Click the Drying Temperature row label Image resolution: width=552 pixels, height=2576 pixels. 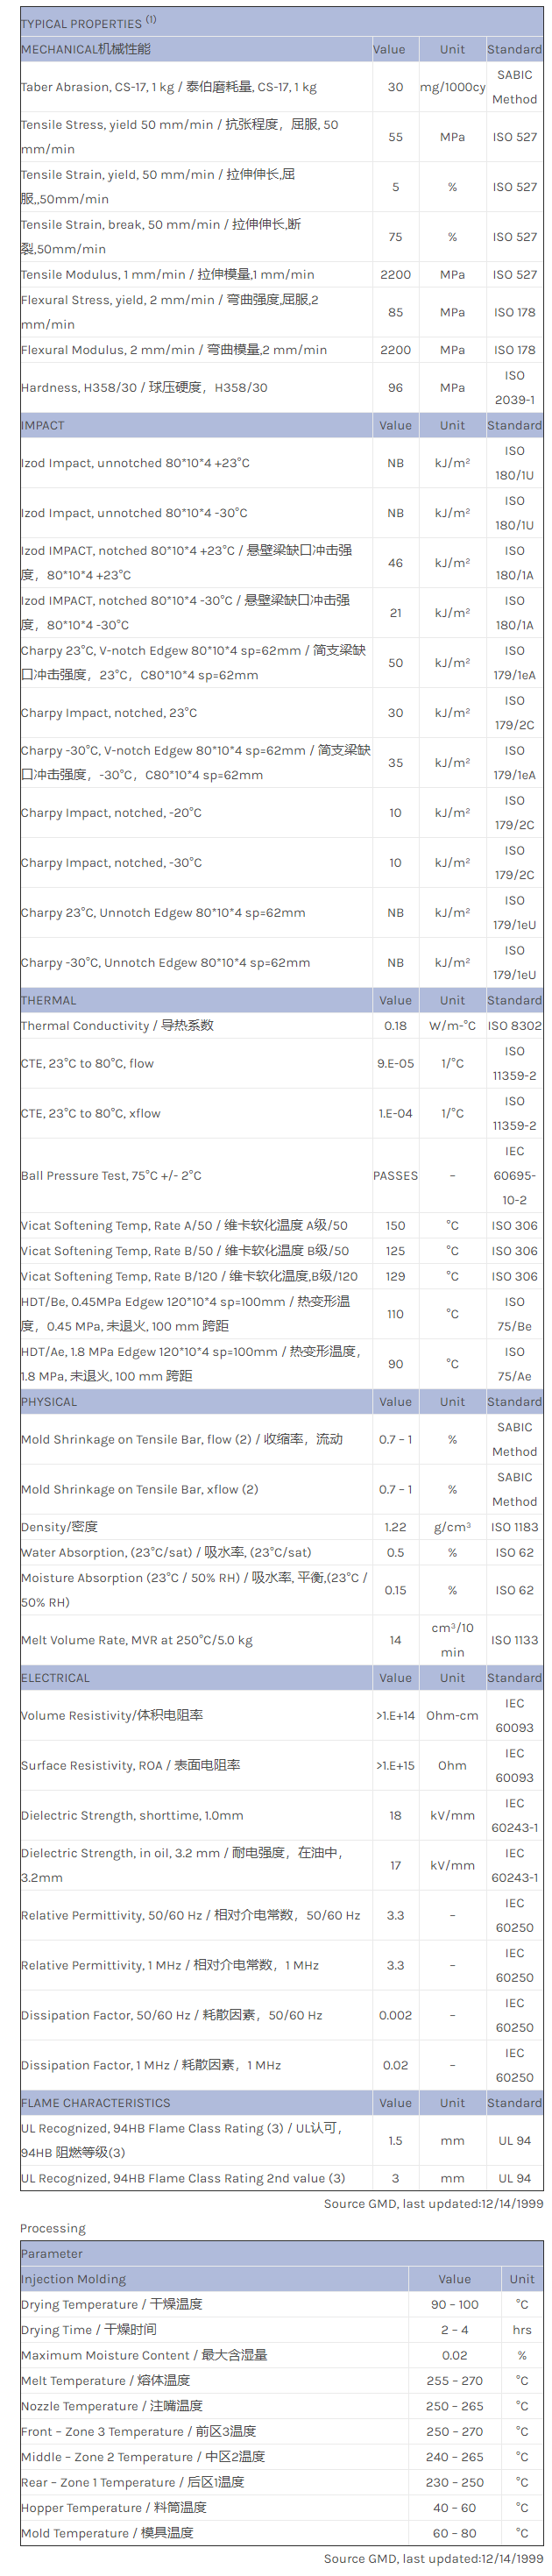112,2304
